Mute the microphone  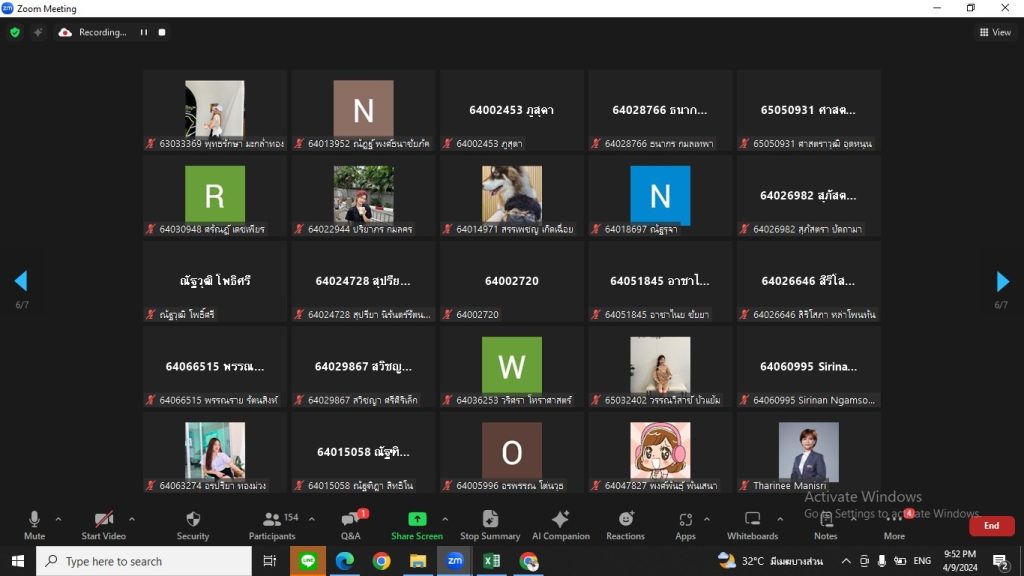35,525
